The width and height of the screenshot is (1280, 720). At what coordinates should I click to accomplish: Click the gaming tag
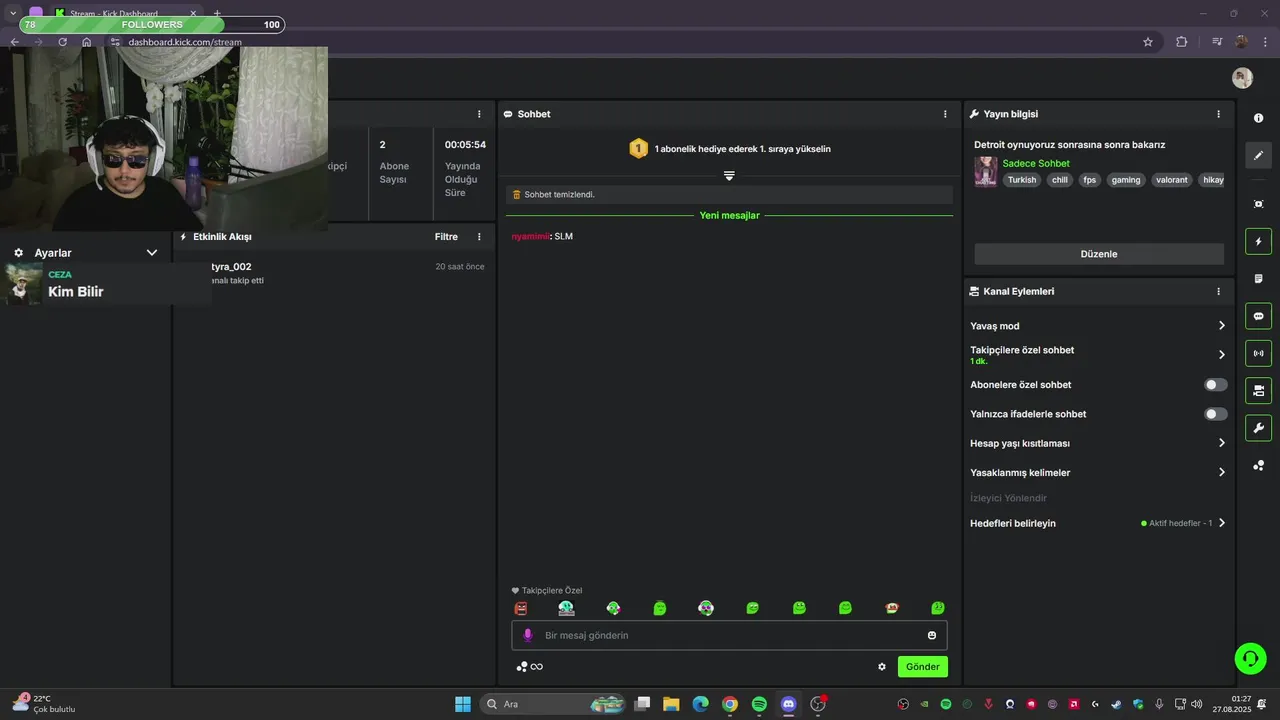click(x=1126, y=180)
